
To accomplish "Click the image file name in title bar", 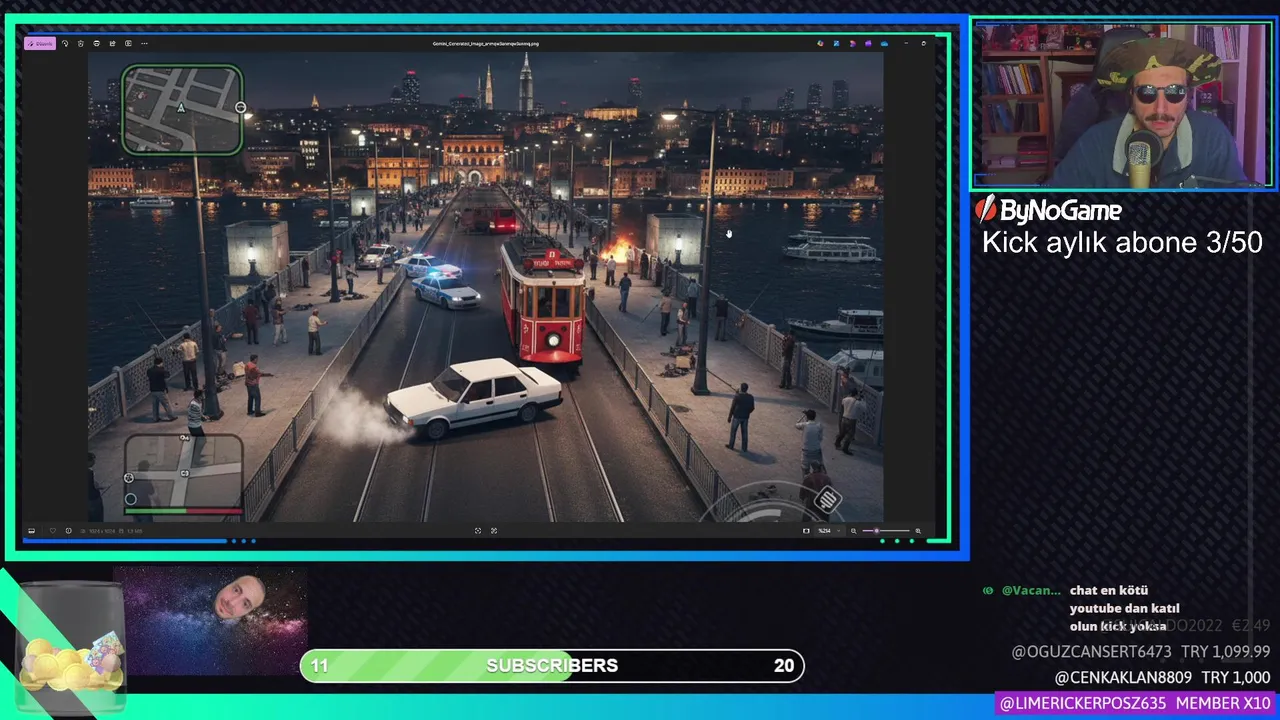I will coord(485,44).
